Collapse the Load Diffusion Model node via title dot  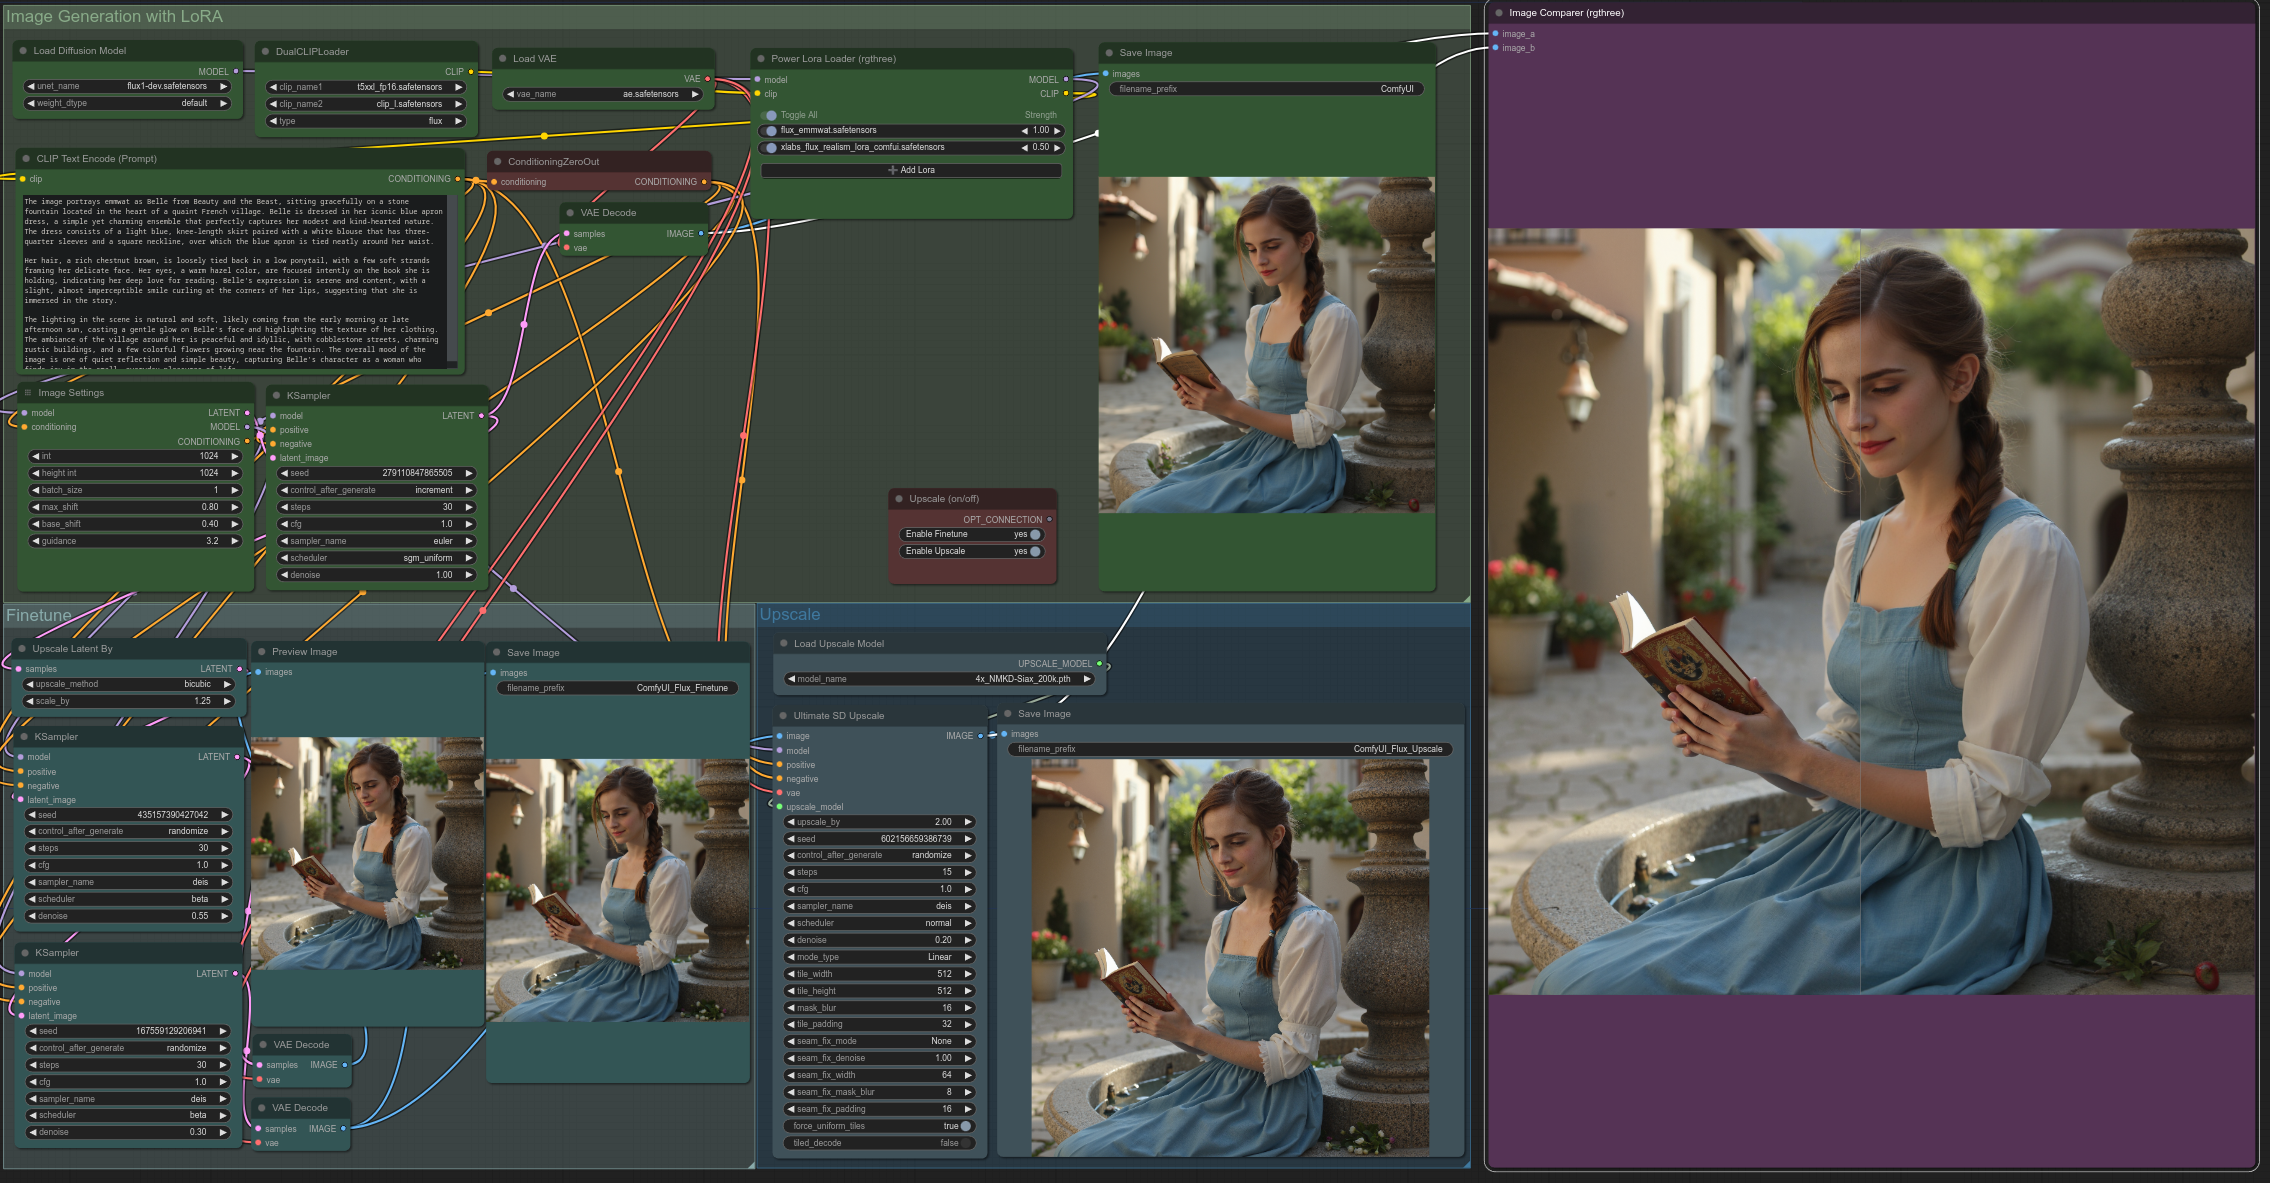(23, 51)
